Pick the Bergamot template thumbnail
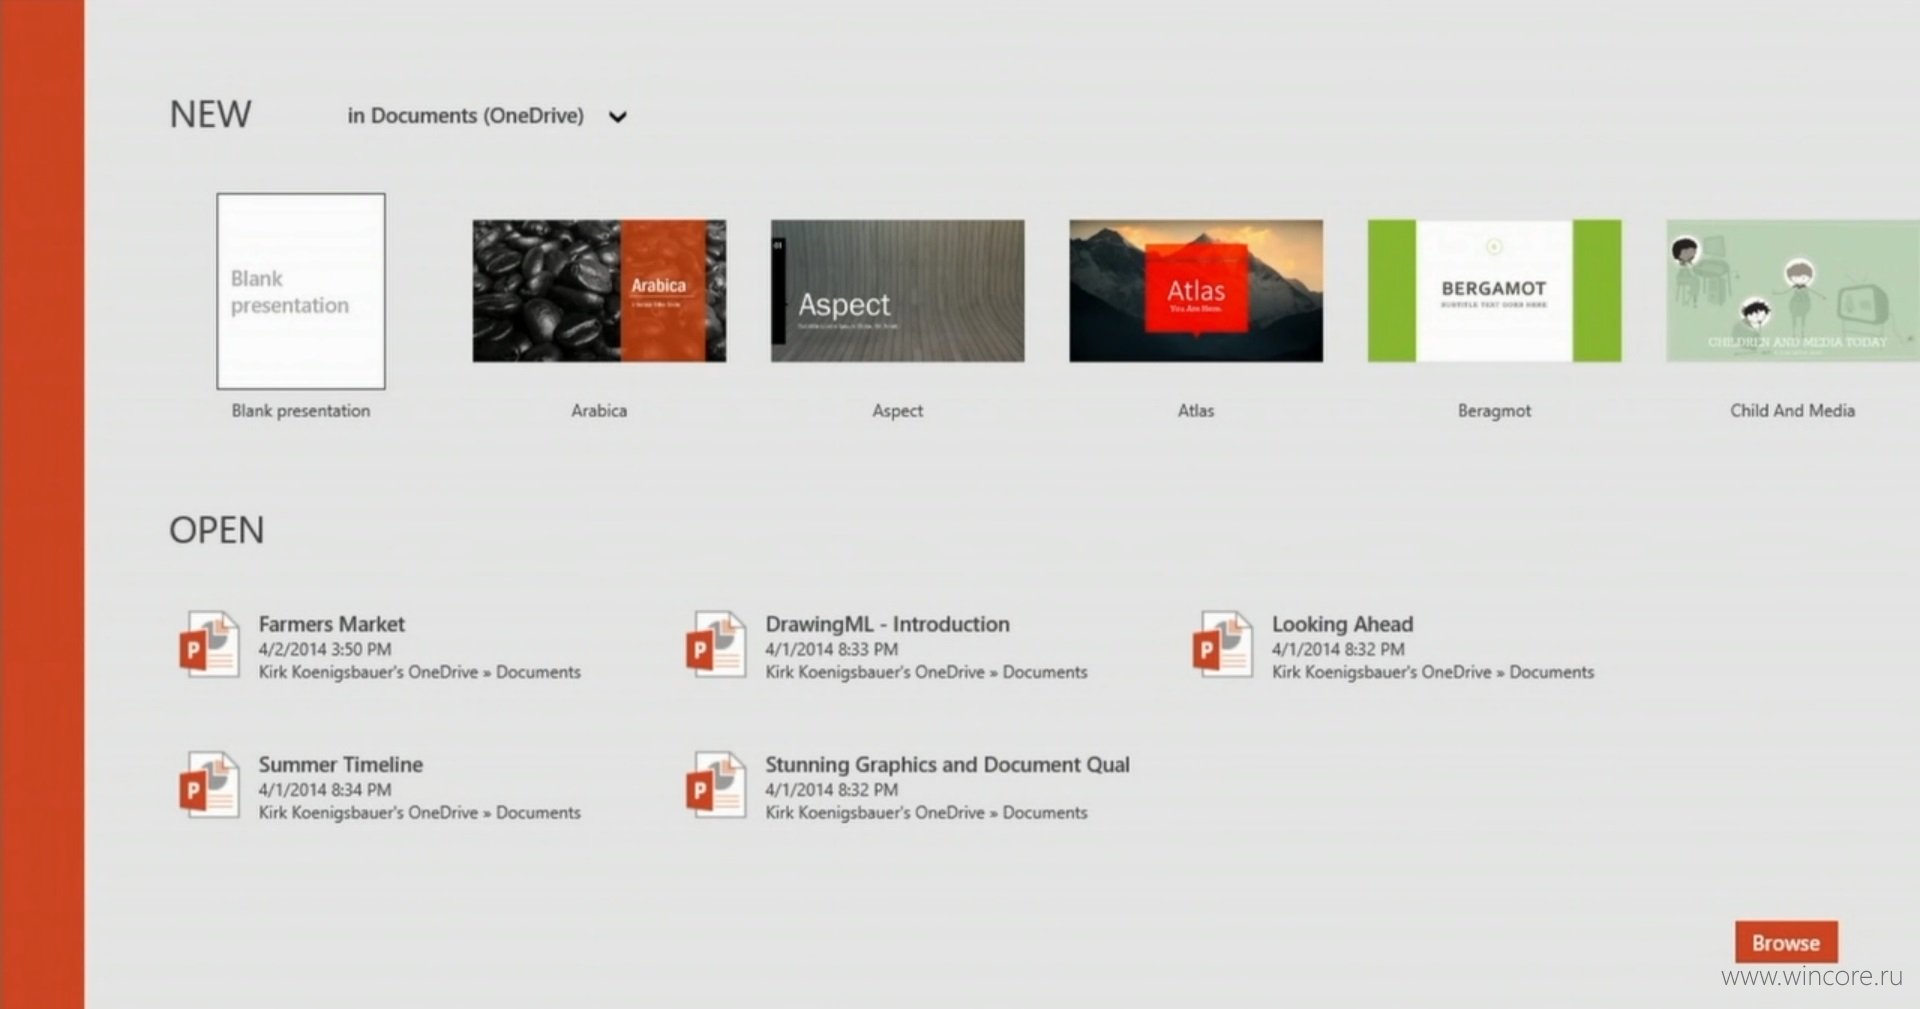 [1494, 291]
